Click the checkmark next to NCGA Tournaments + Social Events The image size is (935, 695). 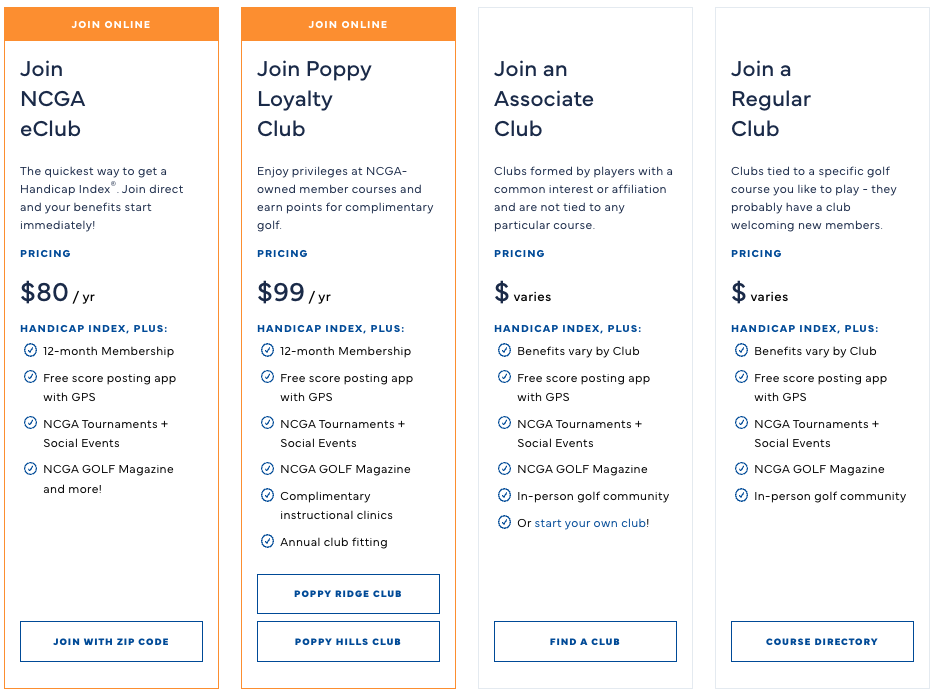click(29, 424)
